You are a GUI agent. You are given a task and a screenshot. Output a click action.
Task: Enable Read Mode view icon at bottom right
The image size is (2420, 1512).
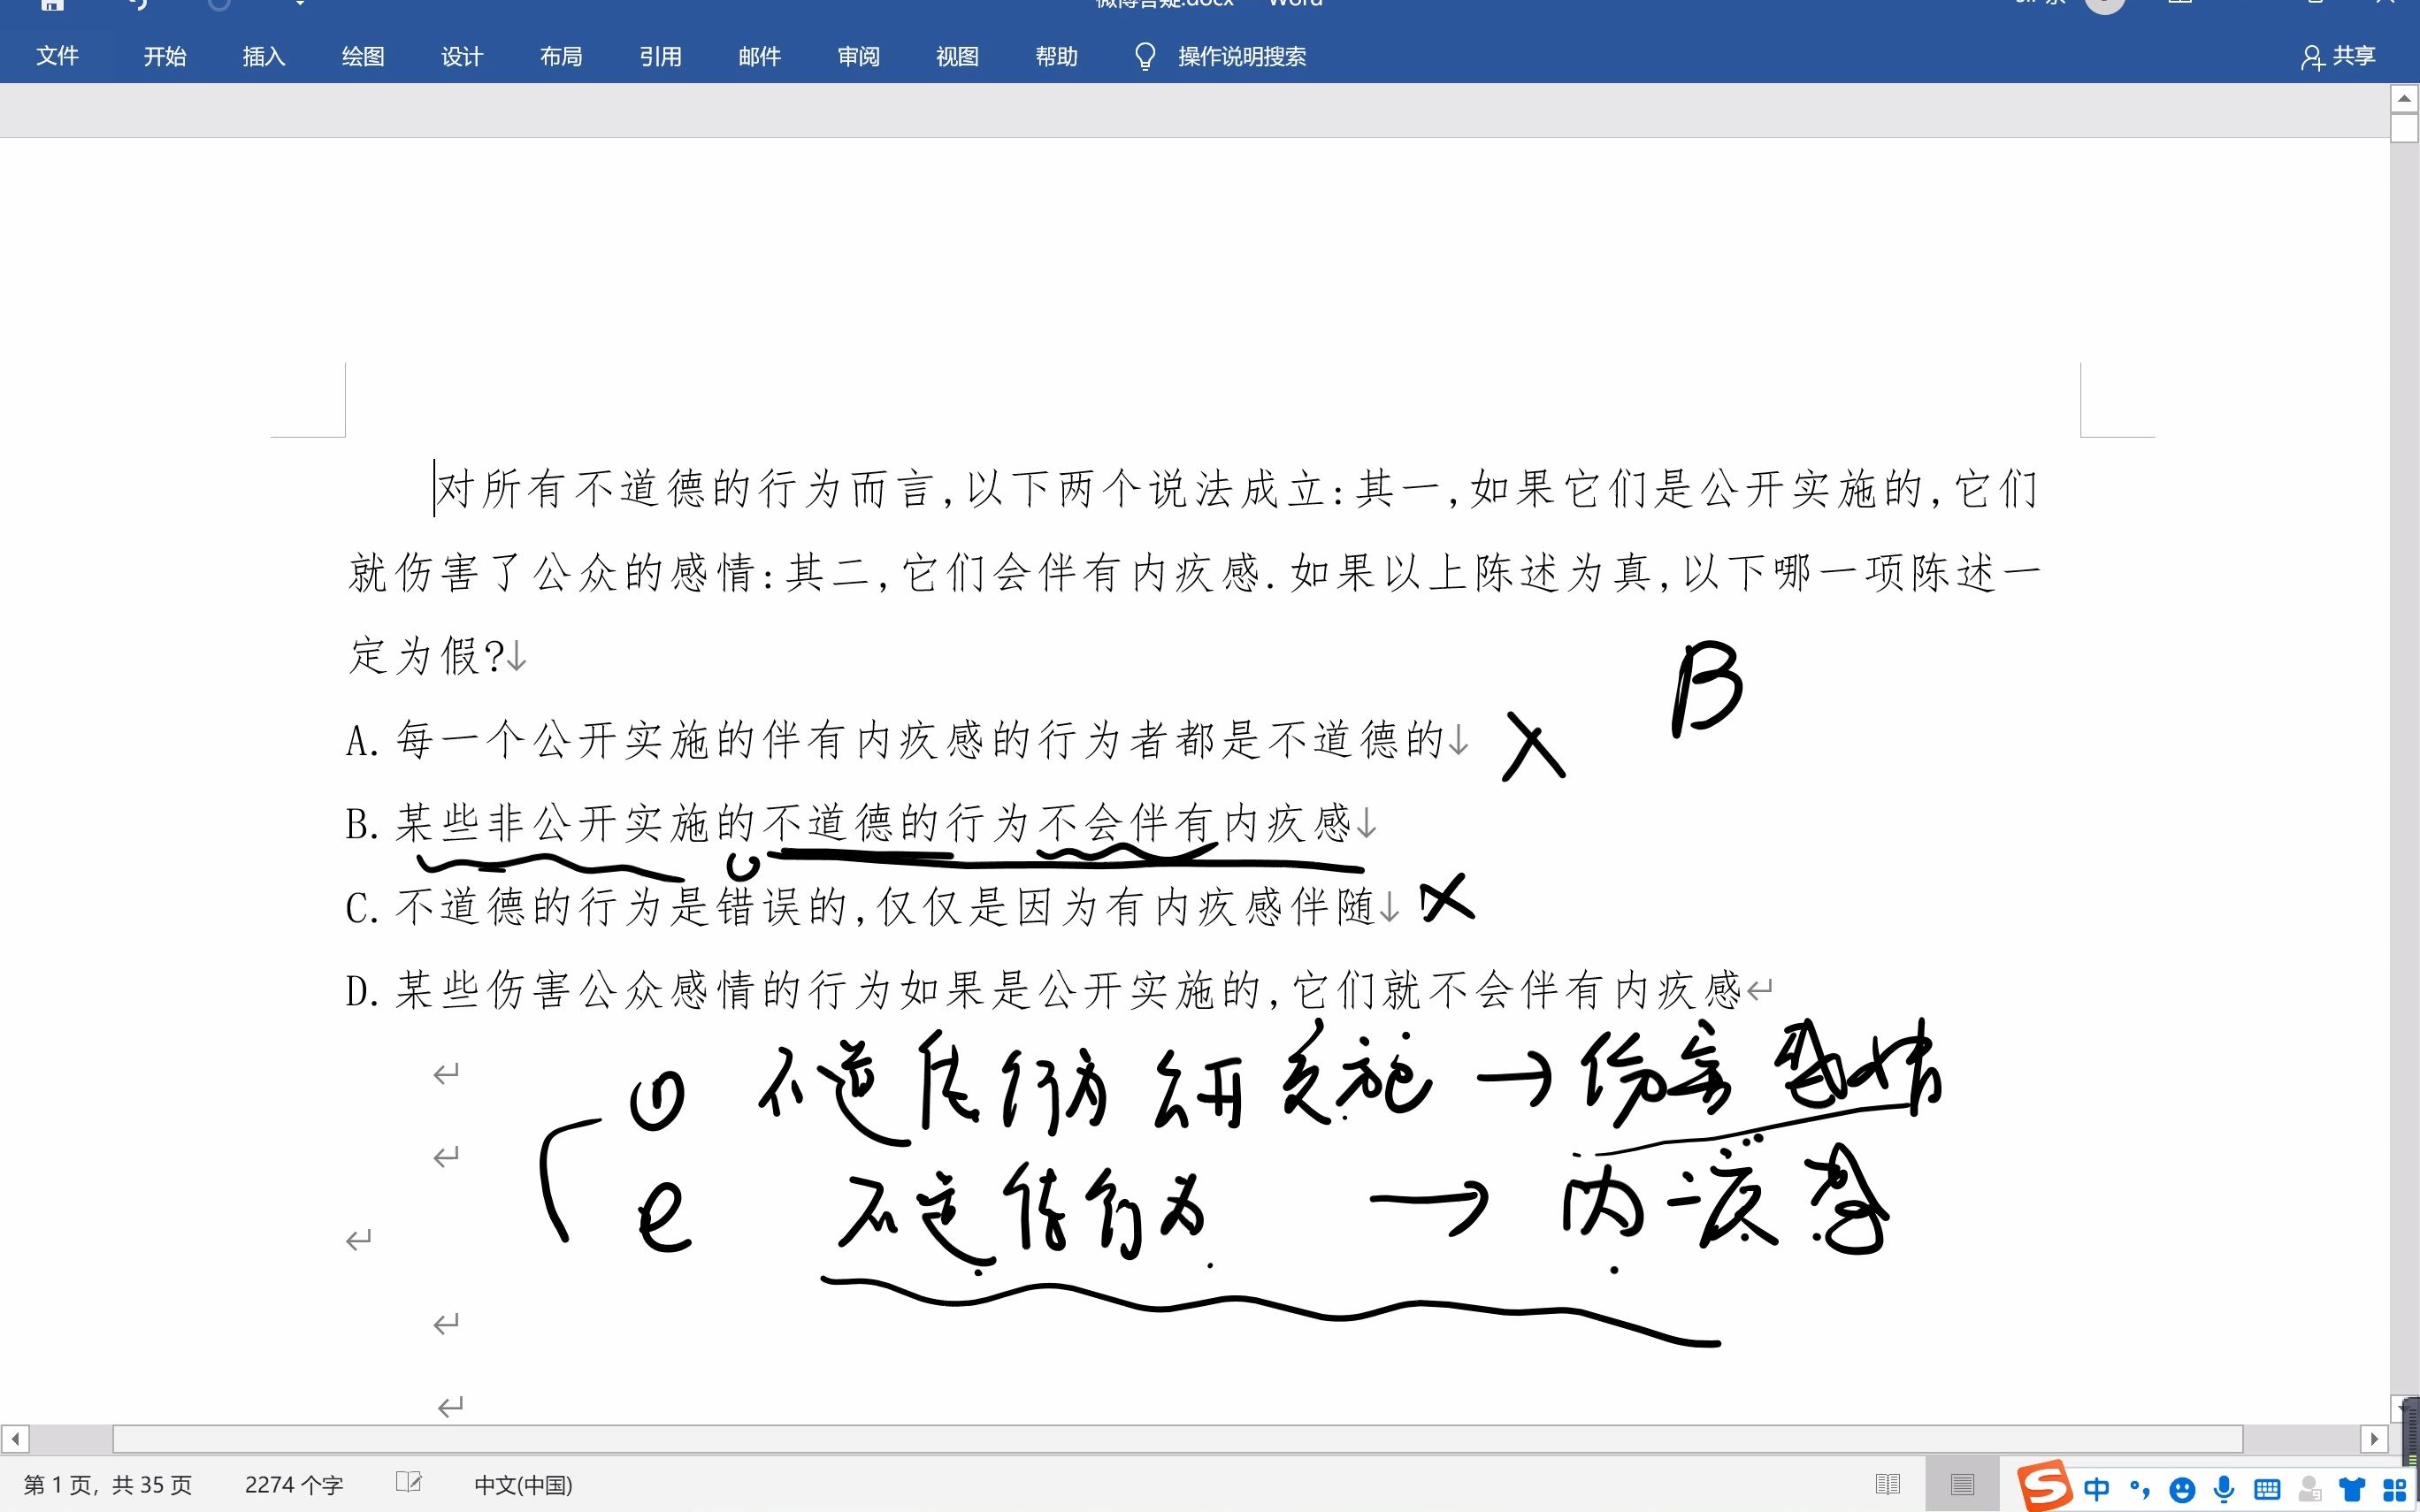tap(1887, 1484)
